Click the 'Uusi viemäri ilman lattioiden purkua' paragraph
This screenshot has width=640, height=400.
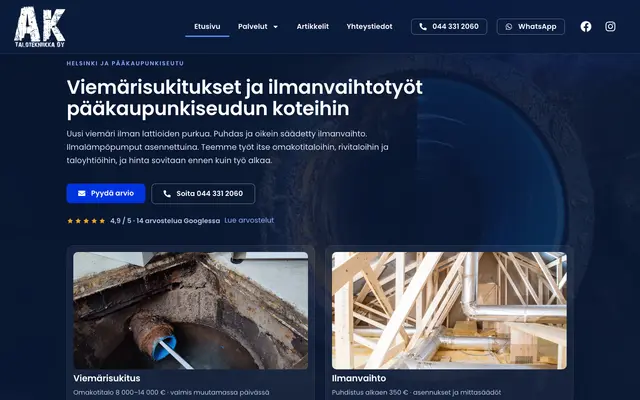point(227,147)
